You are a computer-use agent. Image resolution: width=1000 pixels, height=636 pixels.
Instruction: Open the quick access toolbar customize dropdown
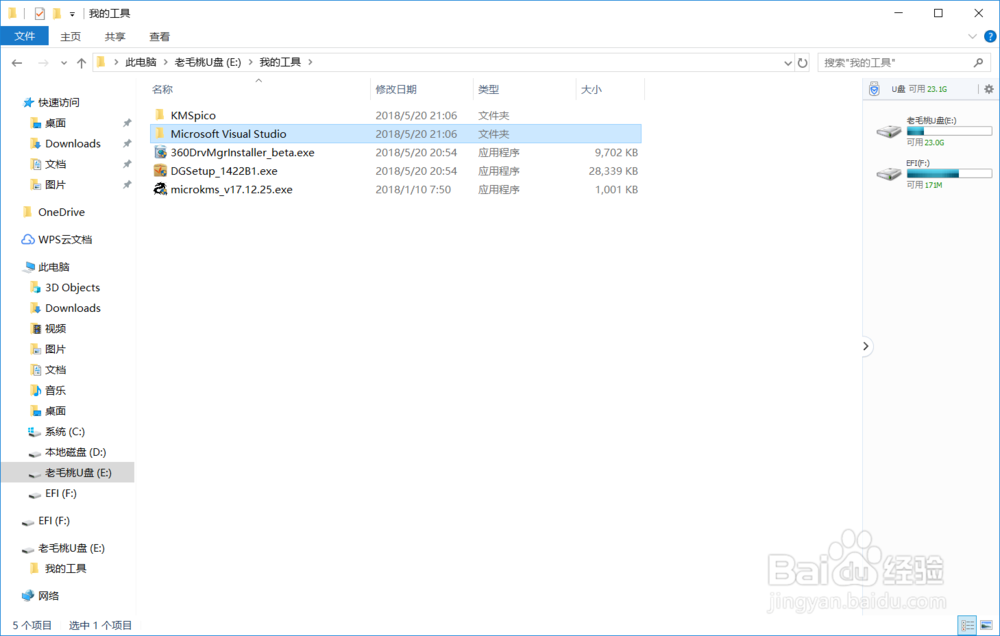[x=72, y=14]
